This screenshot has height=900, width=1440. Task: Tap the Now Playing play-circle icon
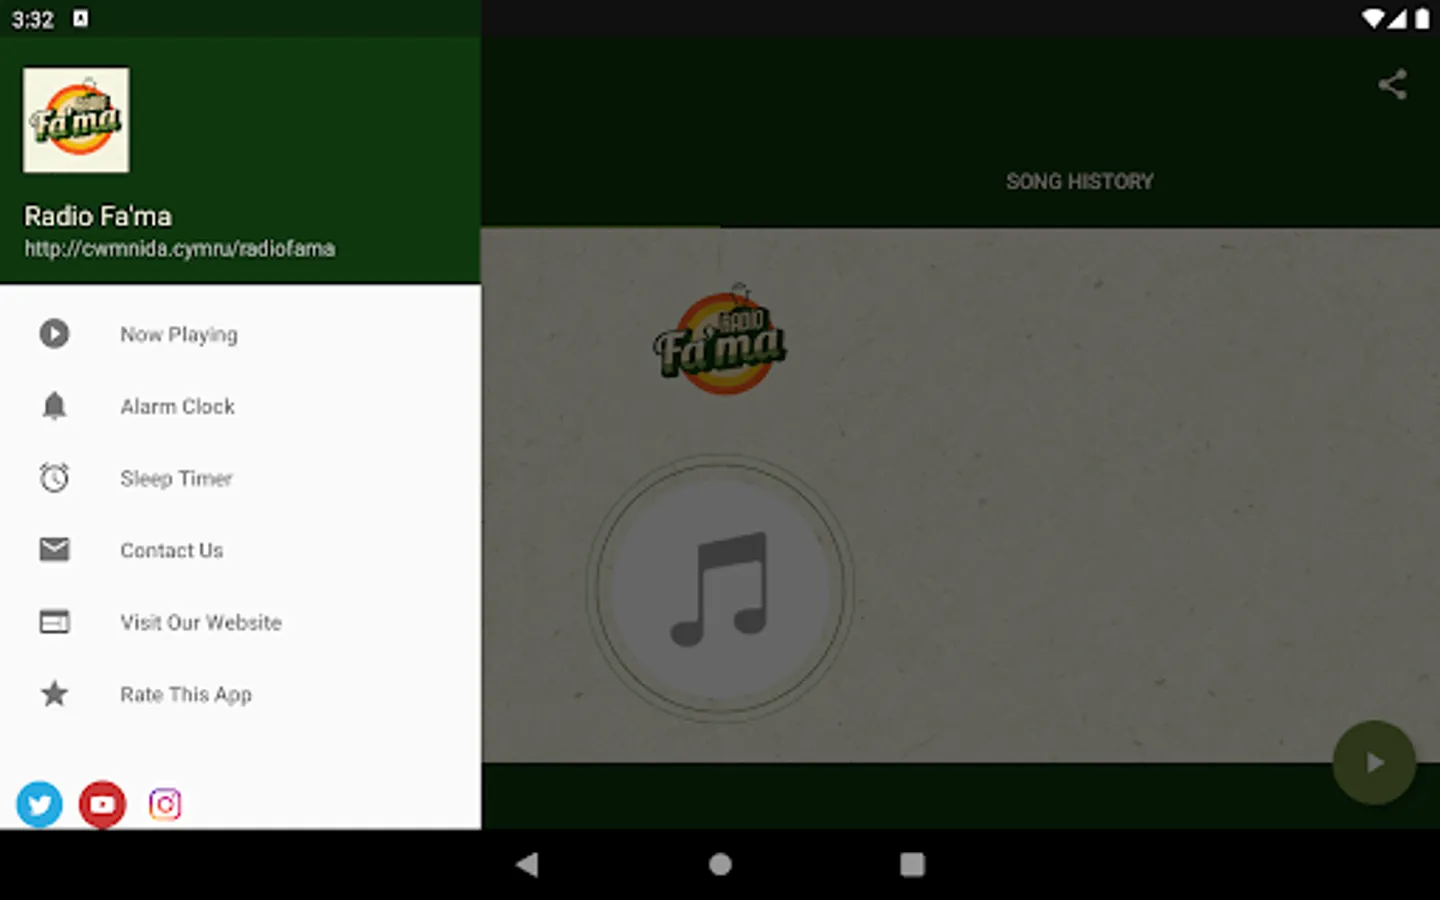click(x=54, y=333)
